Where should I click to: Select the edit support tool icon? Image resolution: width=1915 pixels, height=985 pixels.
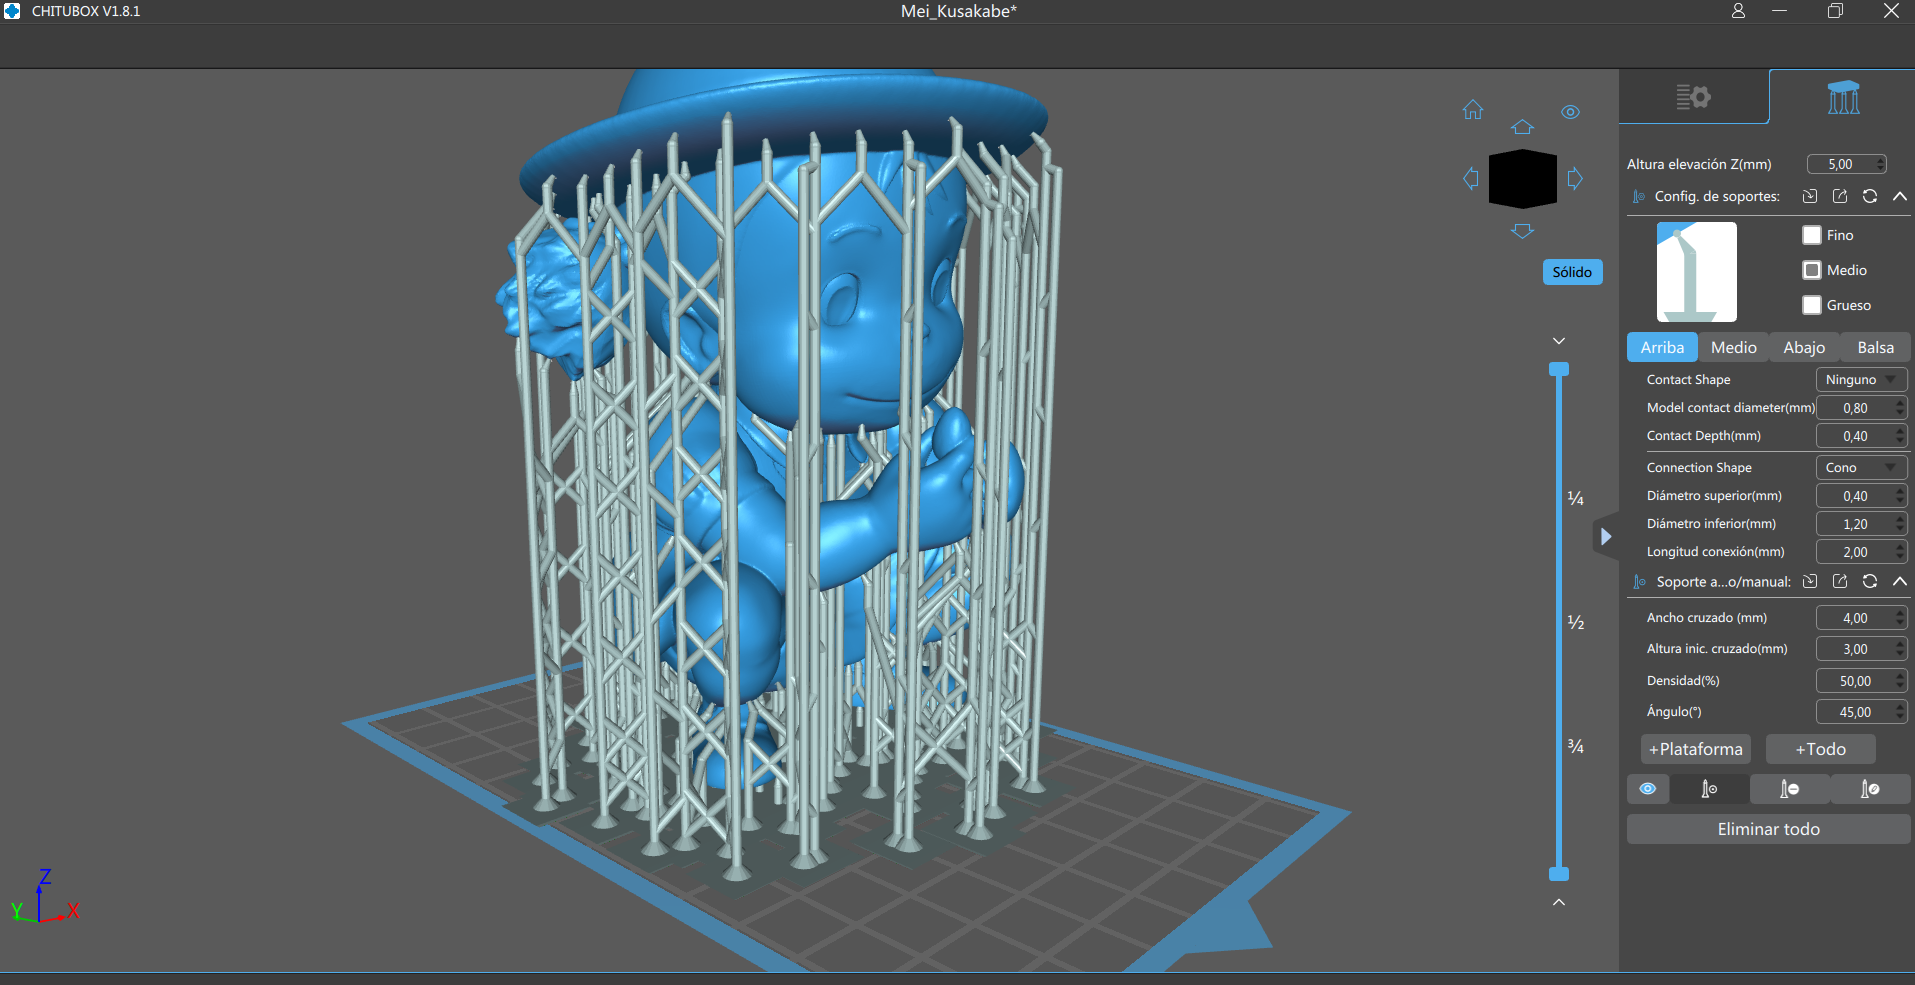[1870, 789]
